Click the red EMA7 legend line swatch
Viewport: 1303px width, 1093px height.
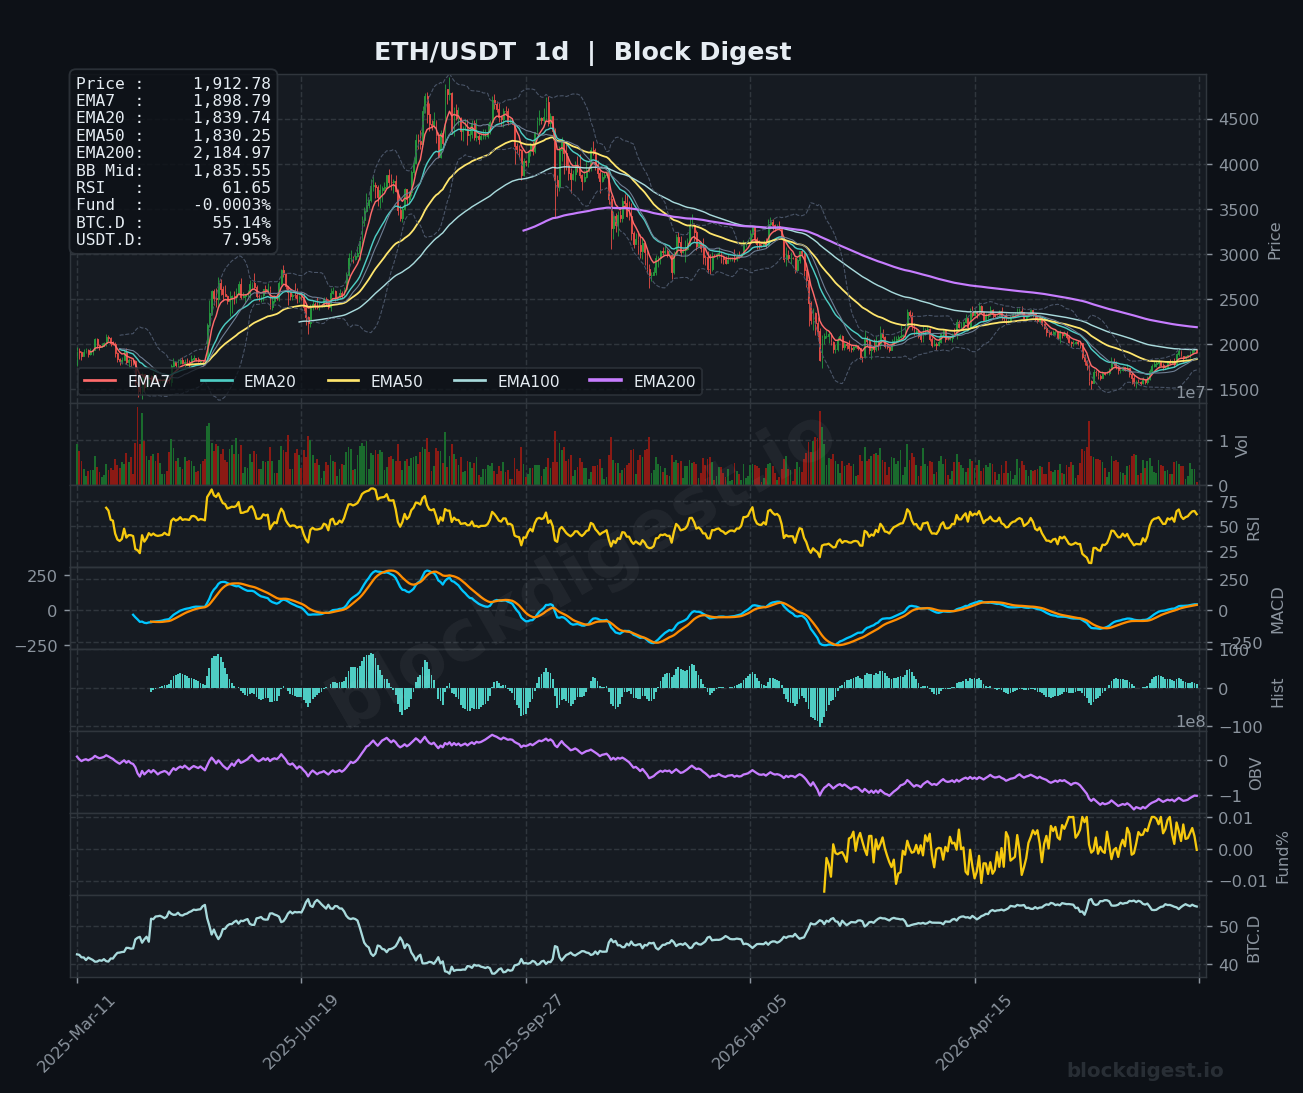point(101,382)
